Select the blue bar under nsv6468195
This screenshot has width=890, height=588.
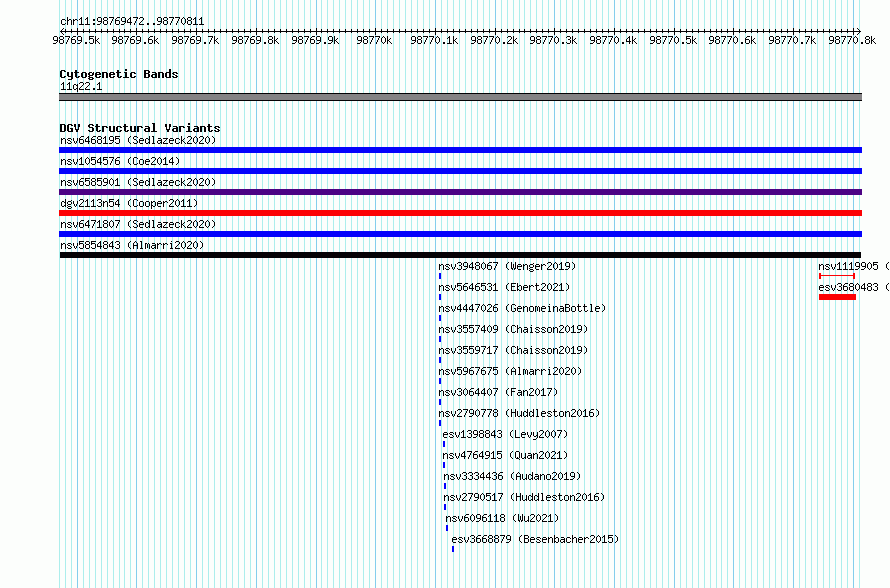(460, 150)
